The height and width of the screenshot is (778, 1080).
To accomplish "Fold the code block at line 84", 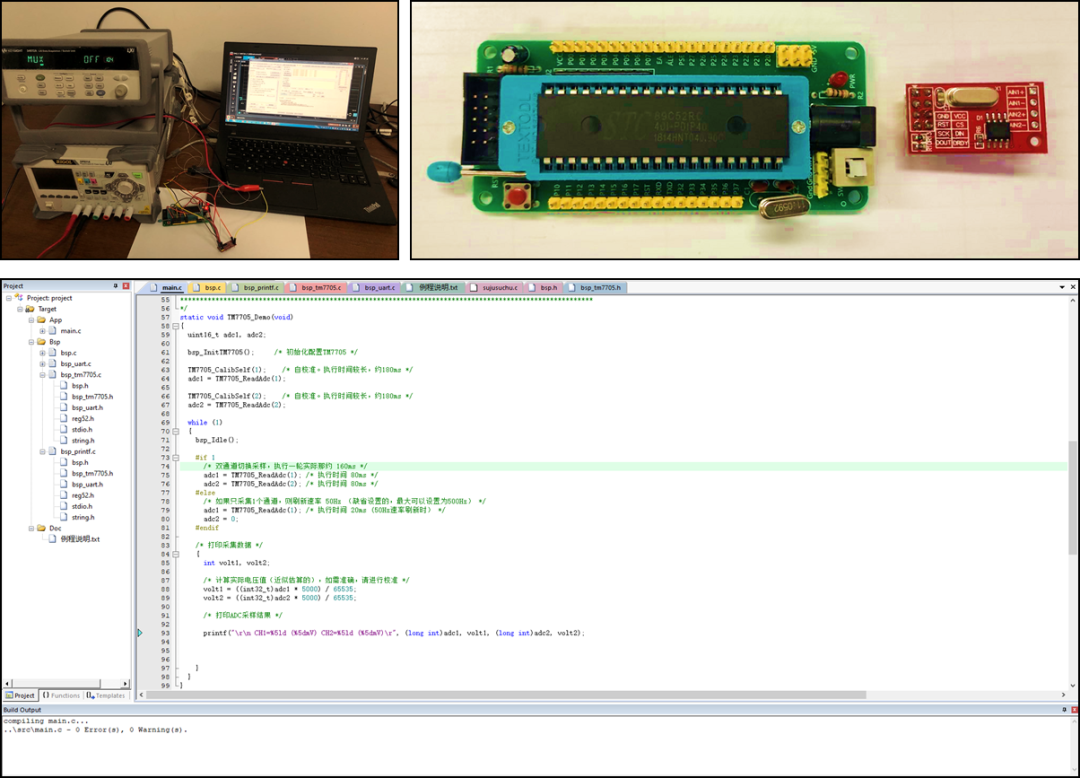I will pos(176,554).
